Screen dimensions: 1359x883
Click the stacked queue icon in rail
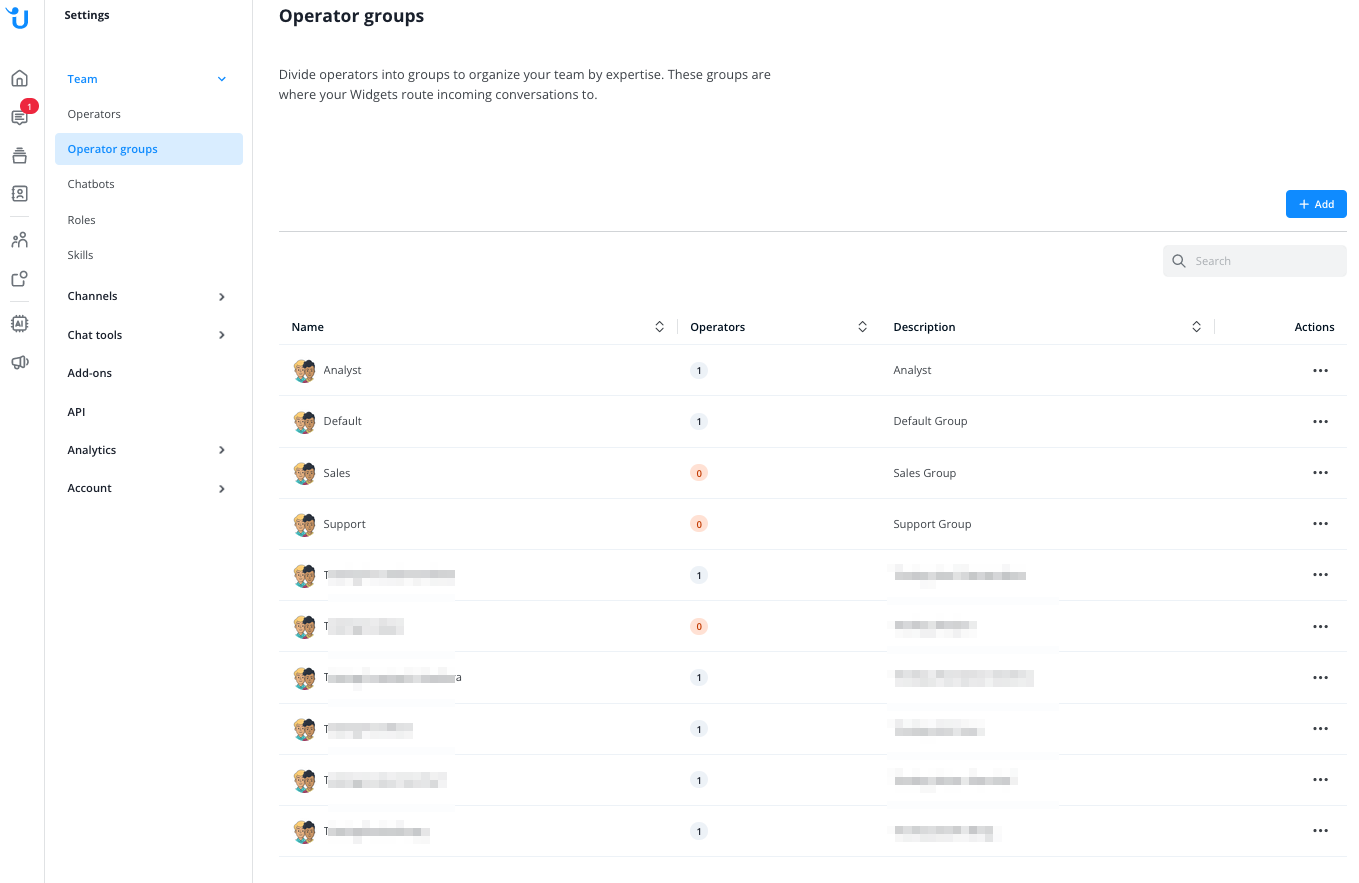click(x=20, y=156)
